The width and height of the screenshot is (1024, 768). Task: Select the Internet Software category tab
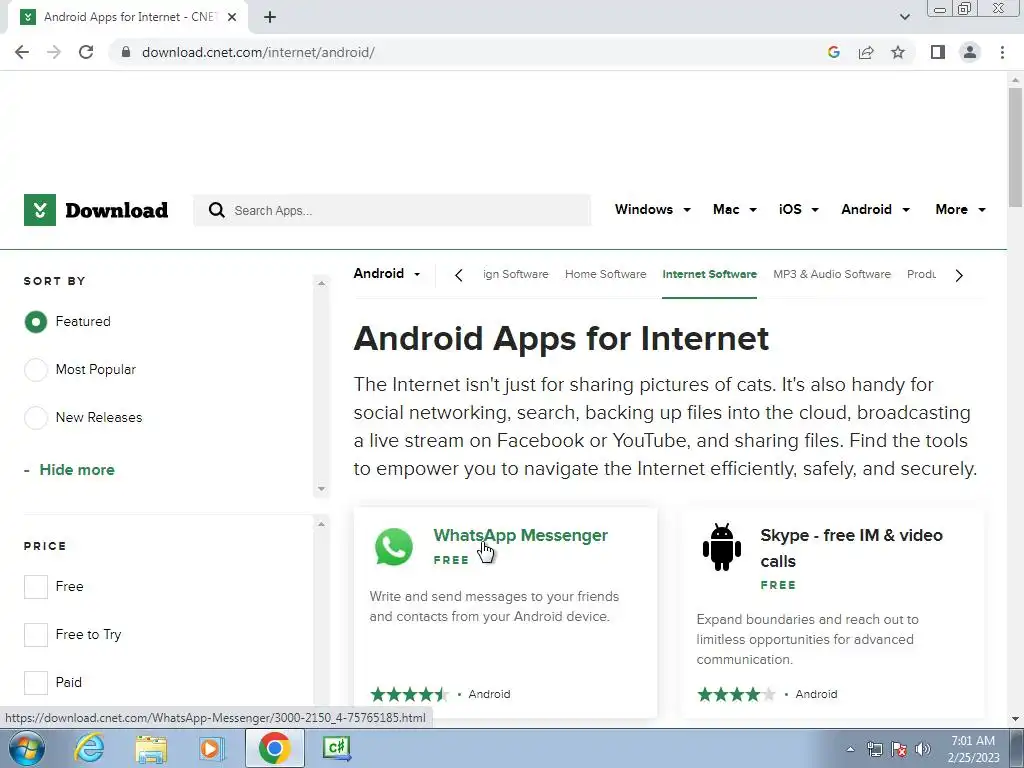coord(709,274)
